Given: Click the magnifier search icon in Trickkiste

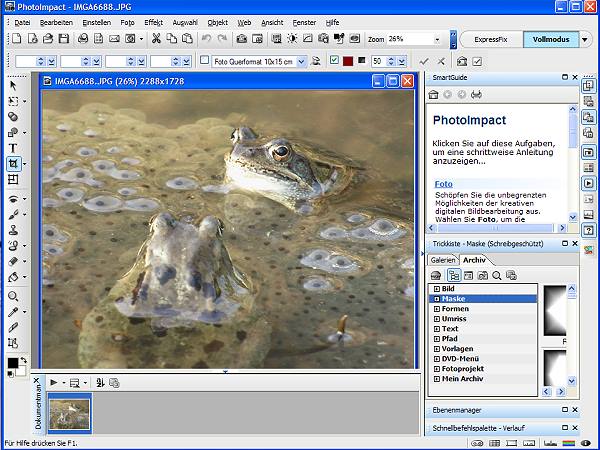Looking at the screenshot, I should [496, 275].
